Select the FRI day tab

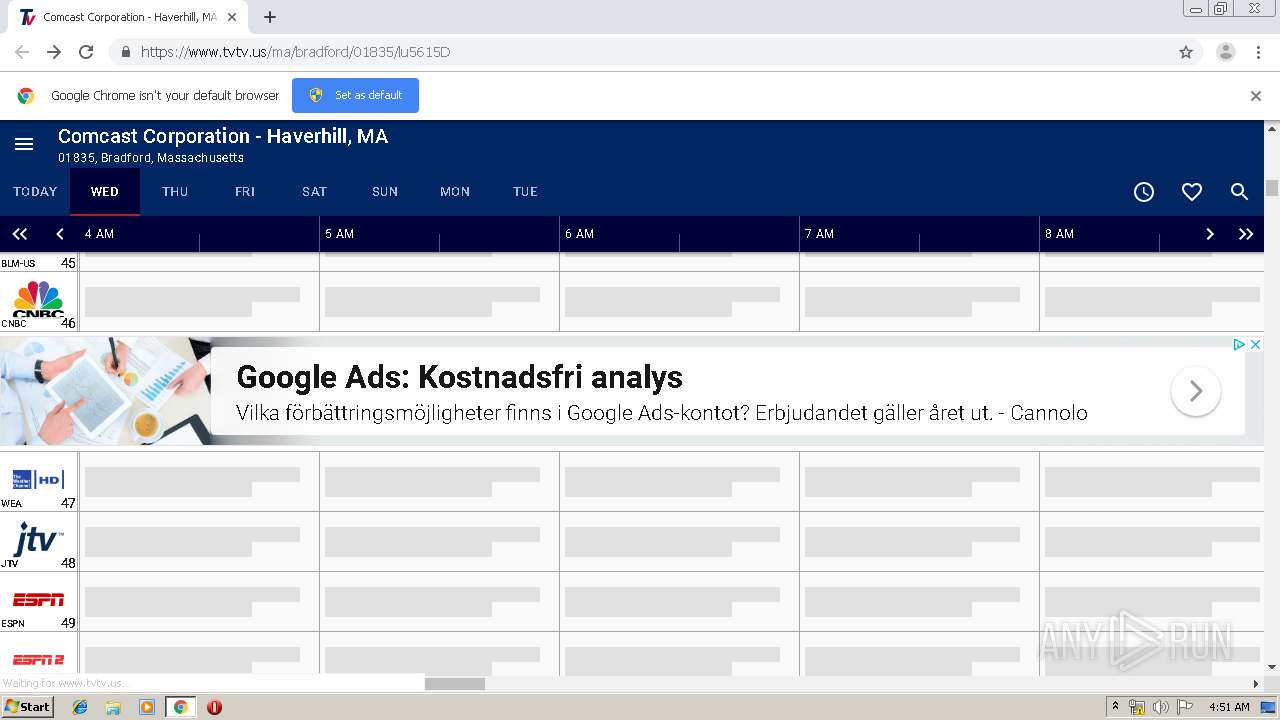pos(245,192)
